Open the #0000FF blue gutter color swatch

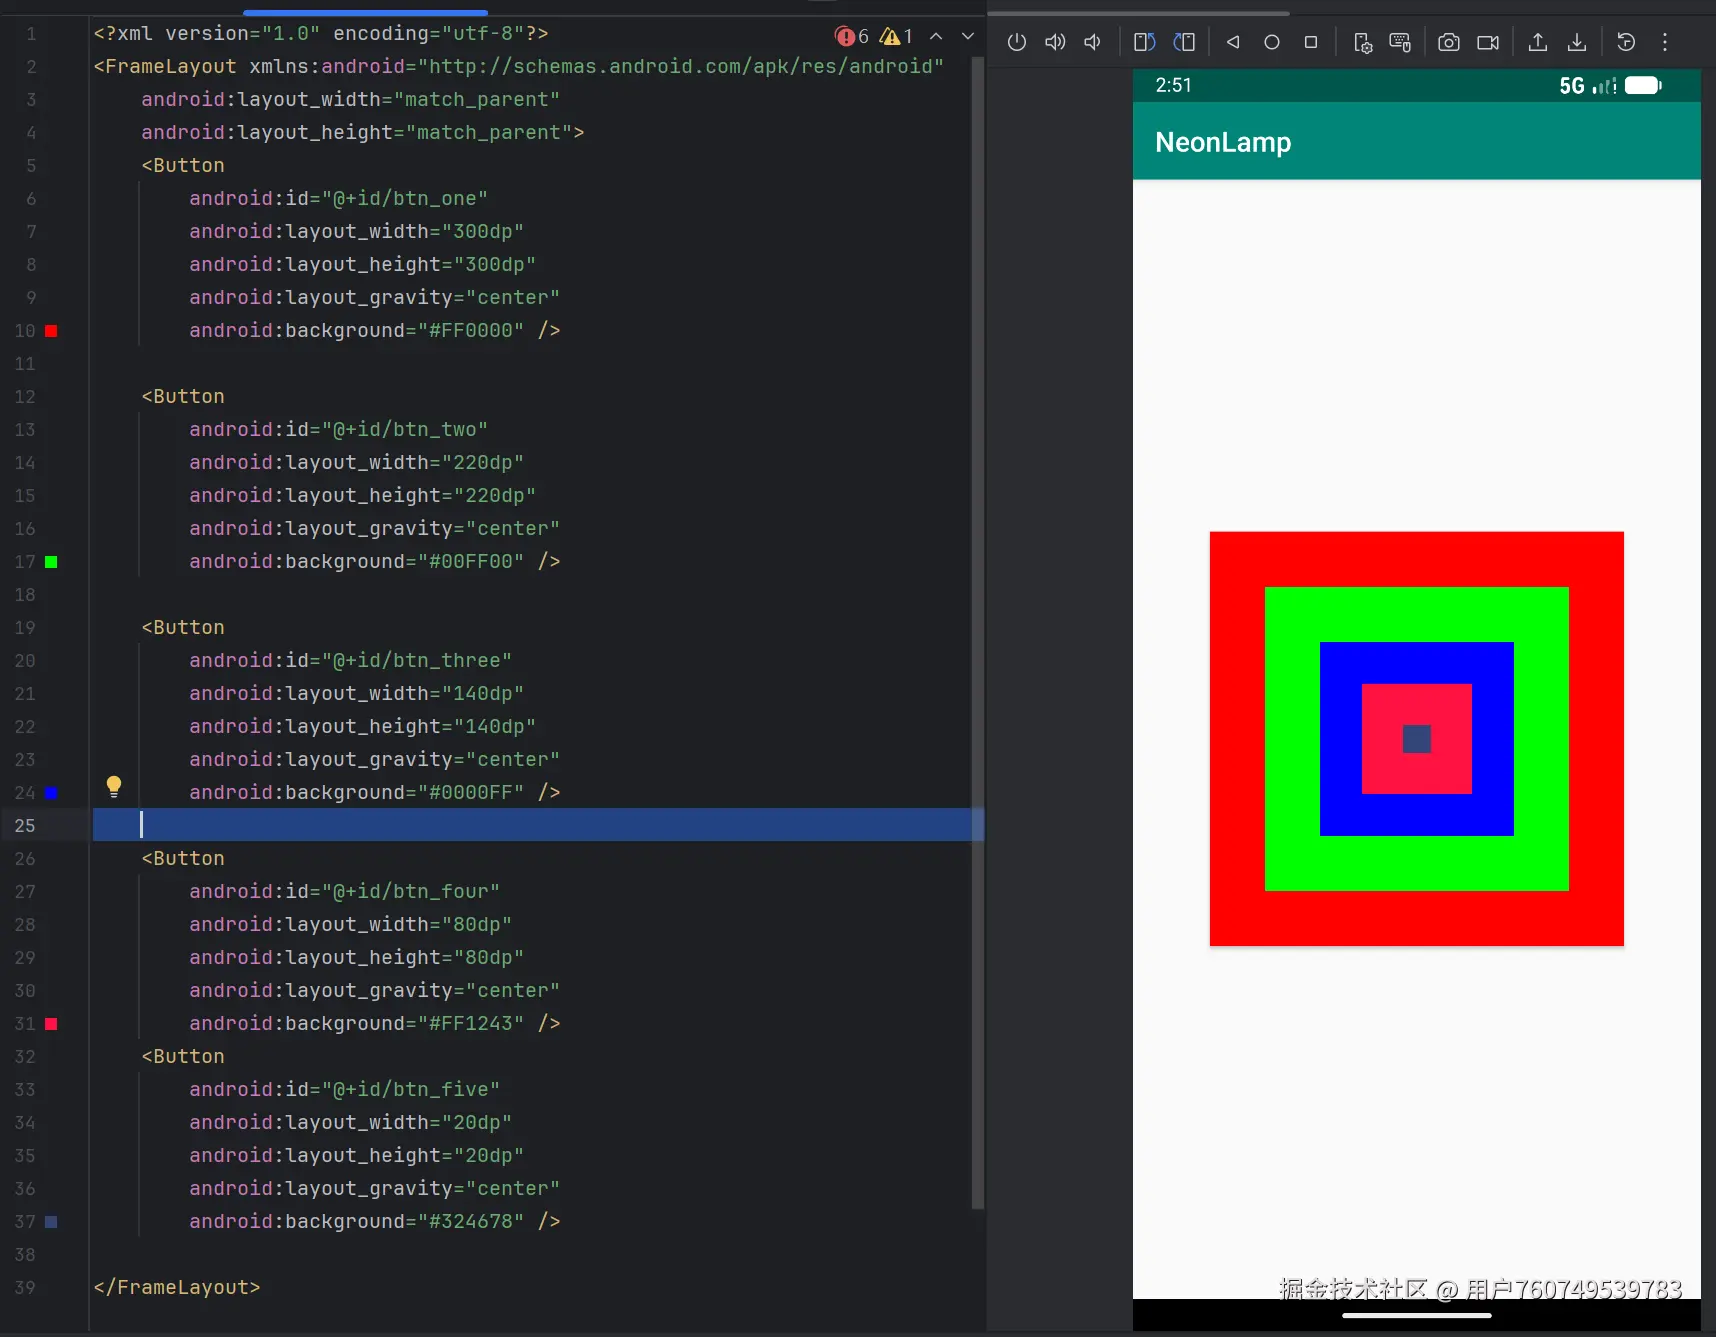51,793
